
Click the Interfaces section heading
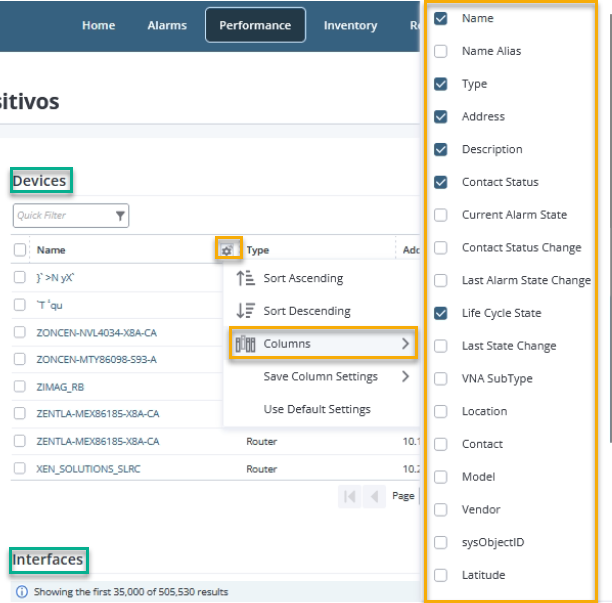coord(48,560)
